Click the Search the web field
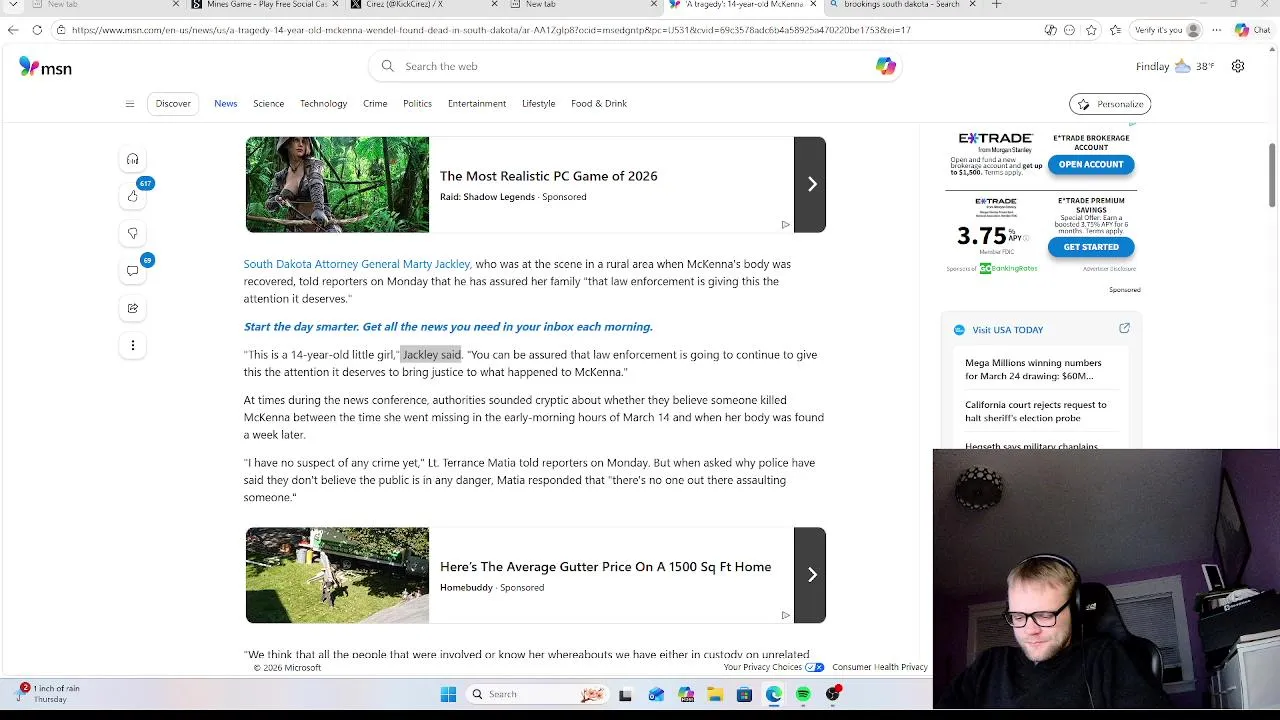1280x720 pixels. [635, 66]
